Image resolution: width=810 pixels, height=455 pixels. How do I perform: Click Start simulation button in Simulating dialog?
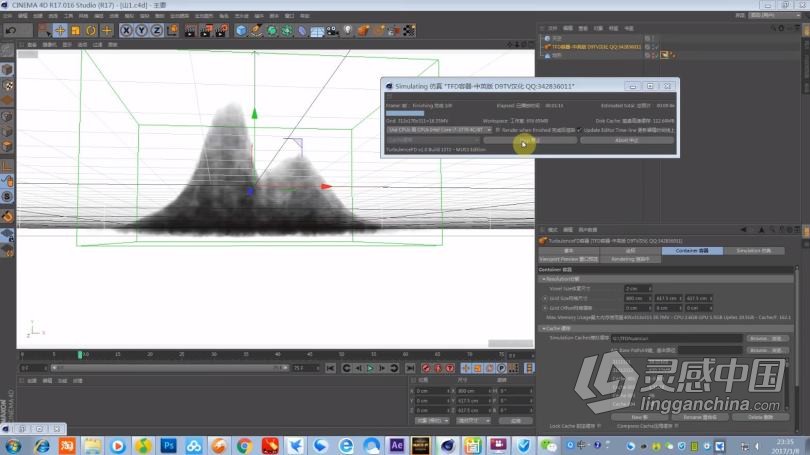tap(531, 140)
